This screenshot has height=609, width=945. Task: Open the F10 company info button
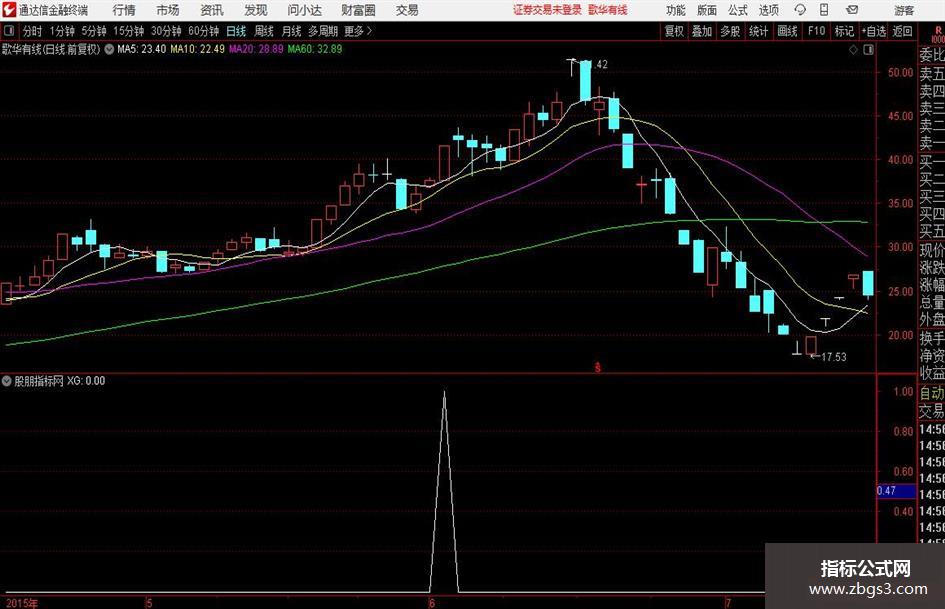[816, 31]
